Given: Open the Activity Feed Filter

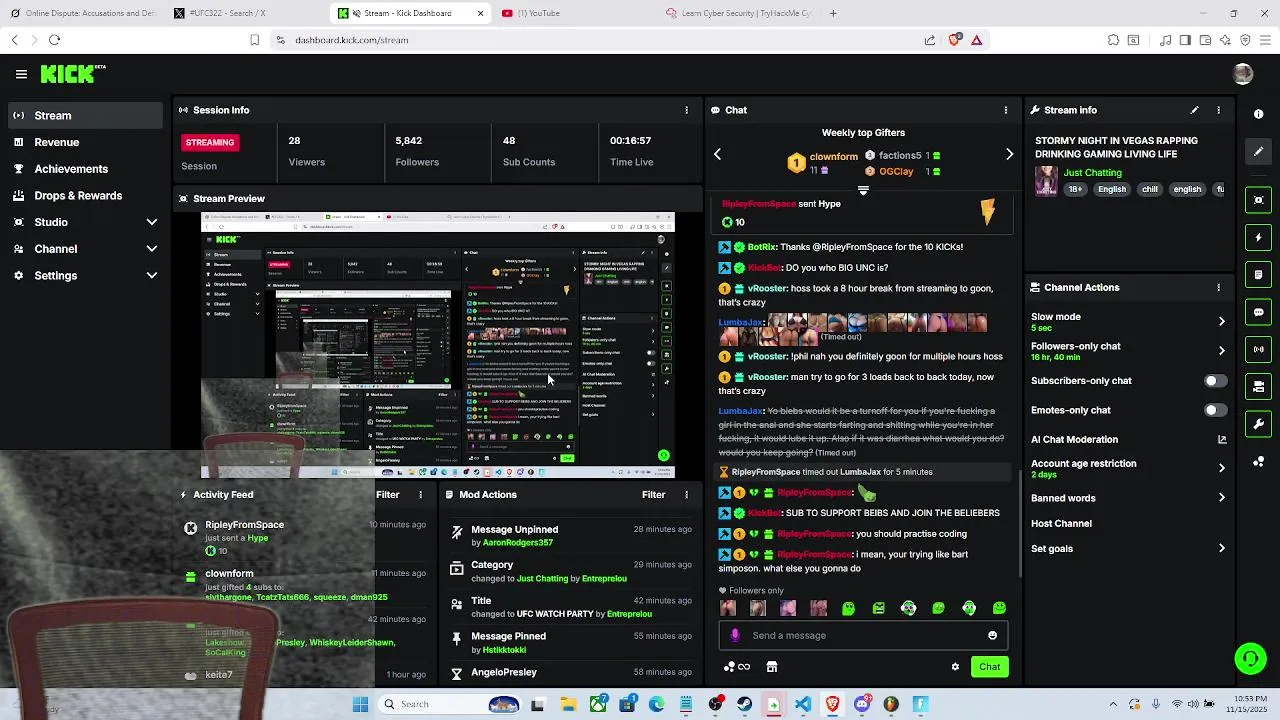Looking at the screenshot, I should click(388, 494).
